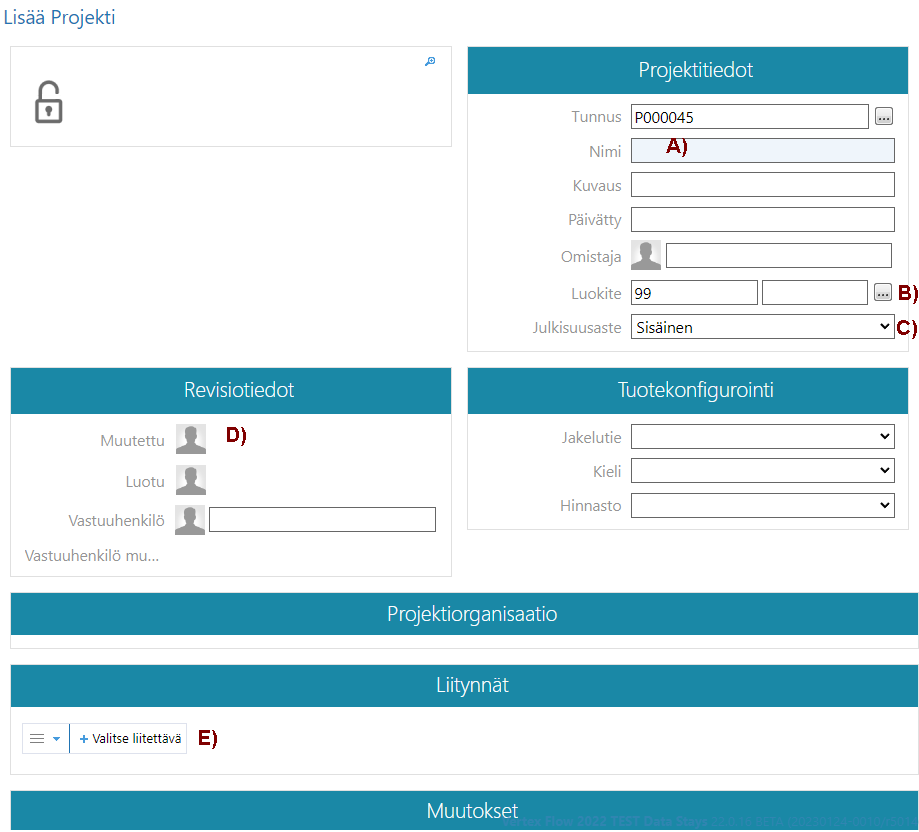
Task: Open the ellipsis browse button beside Luokite
Action: 883,293
